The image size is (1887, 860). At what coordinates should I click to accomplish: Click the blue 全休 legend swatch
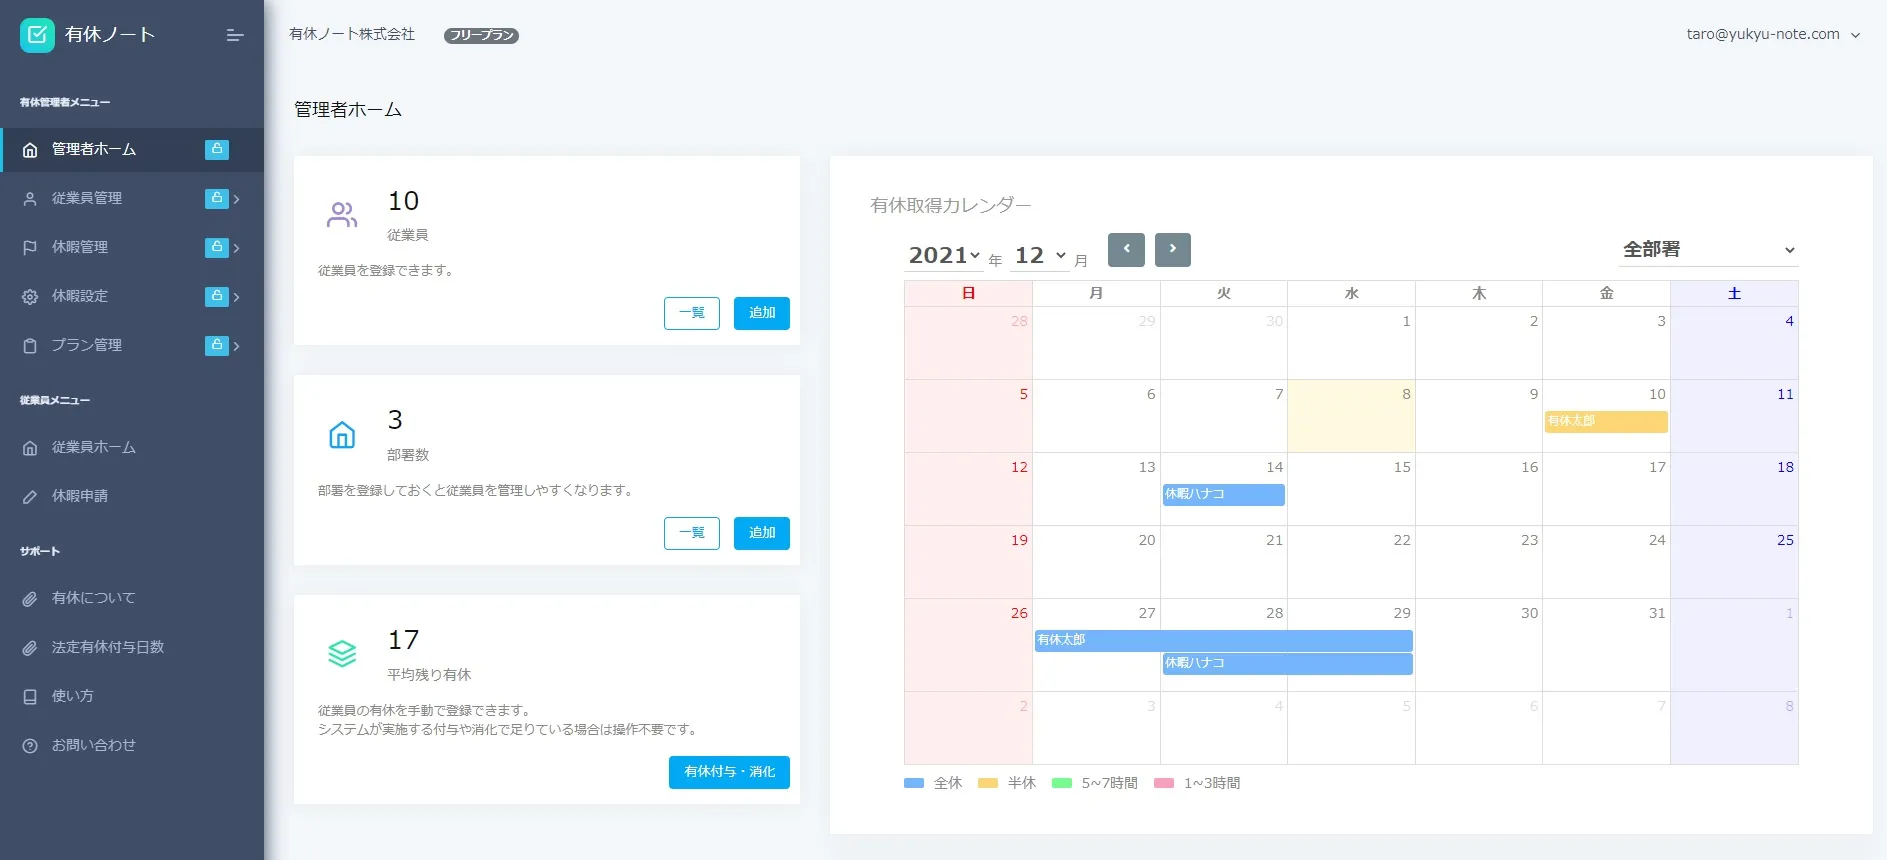pyautogui.click(x=914, y=783)
